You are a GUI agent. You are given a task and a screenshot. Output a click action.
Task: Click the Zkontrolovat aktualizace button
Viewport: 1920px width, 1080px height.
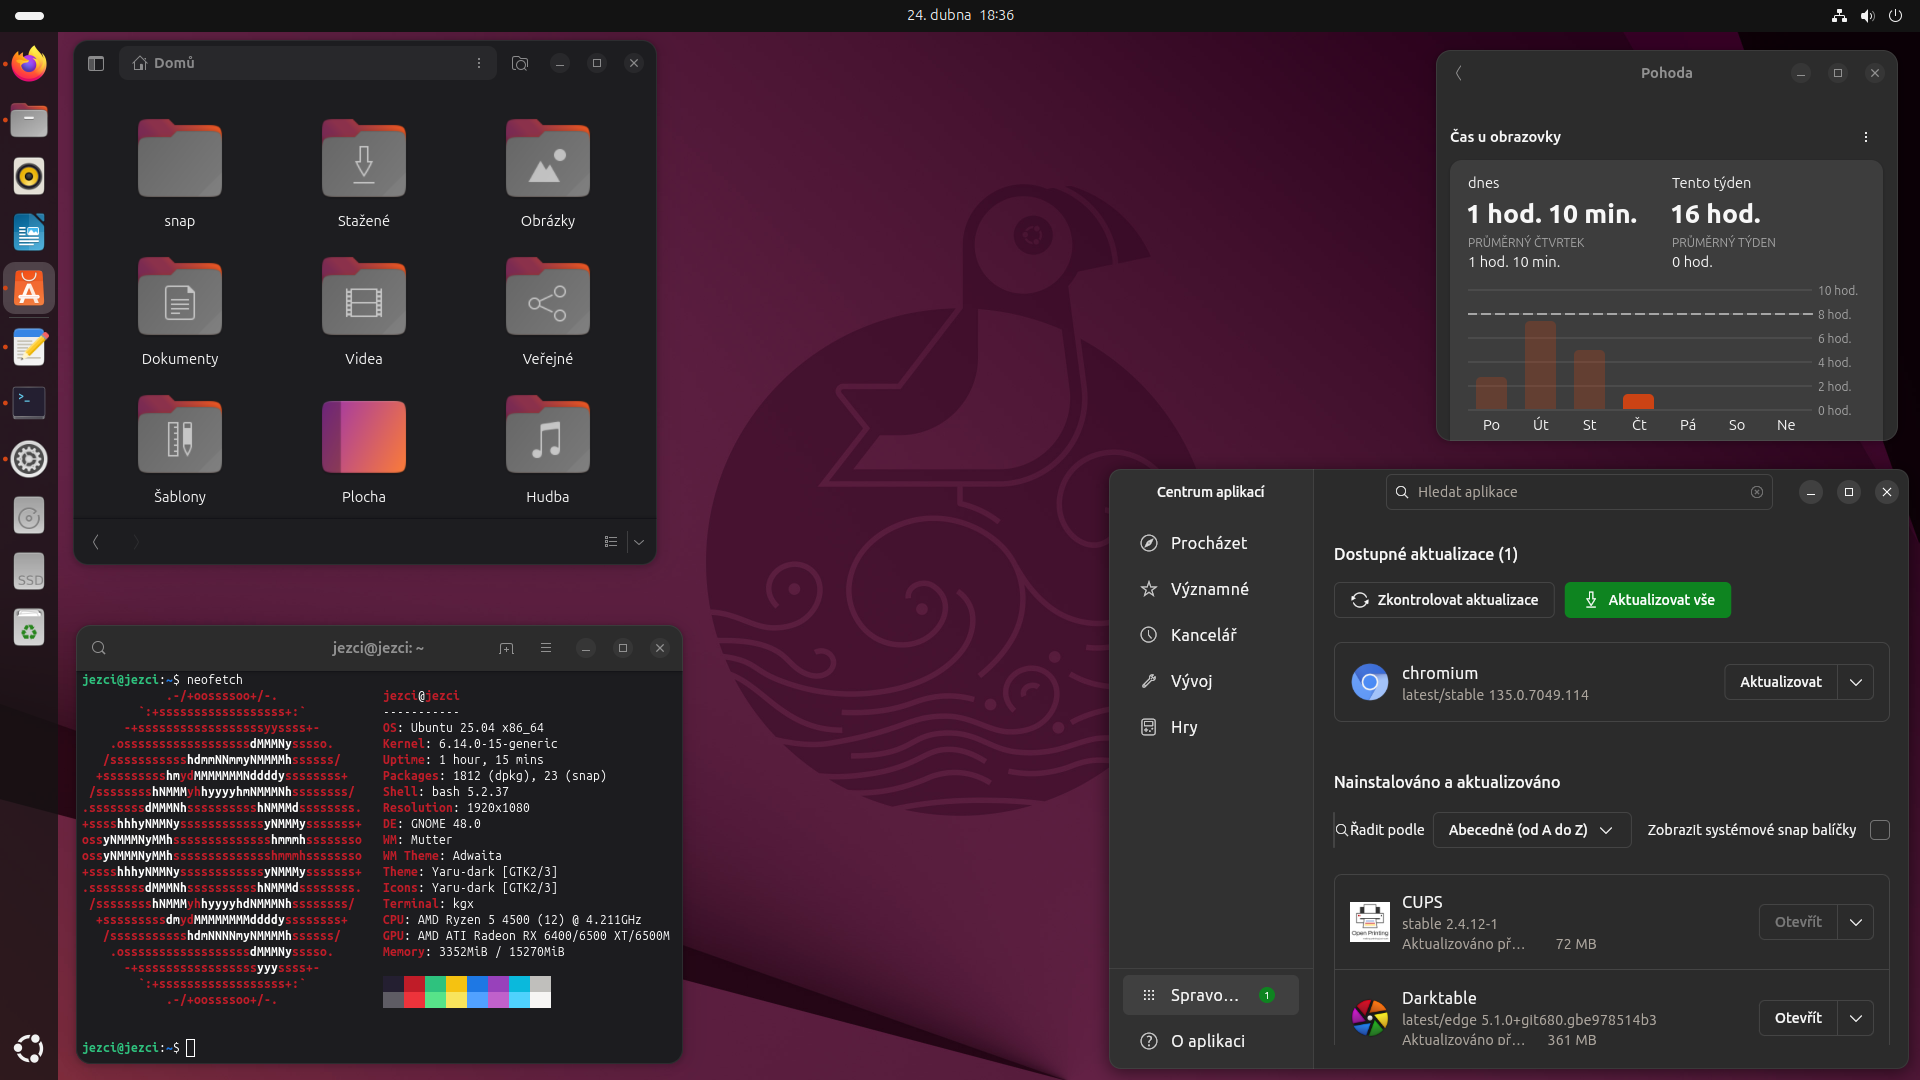pos(1444,599)
